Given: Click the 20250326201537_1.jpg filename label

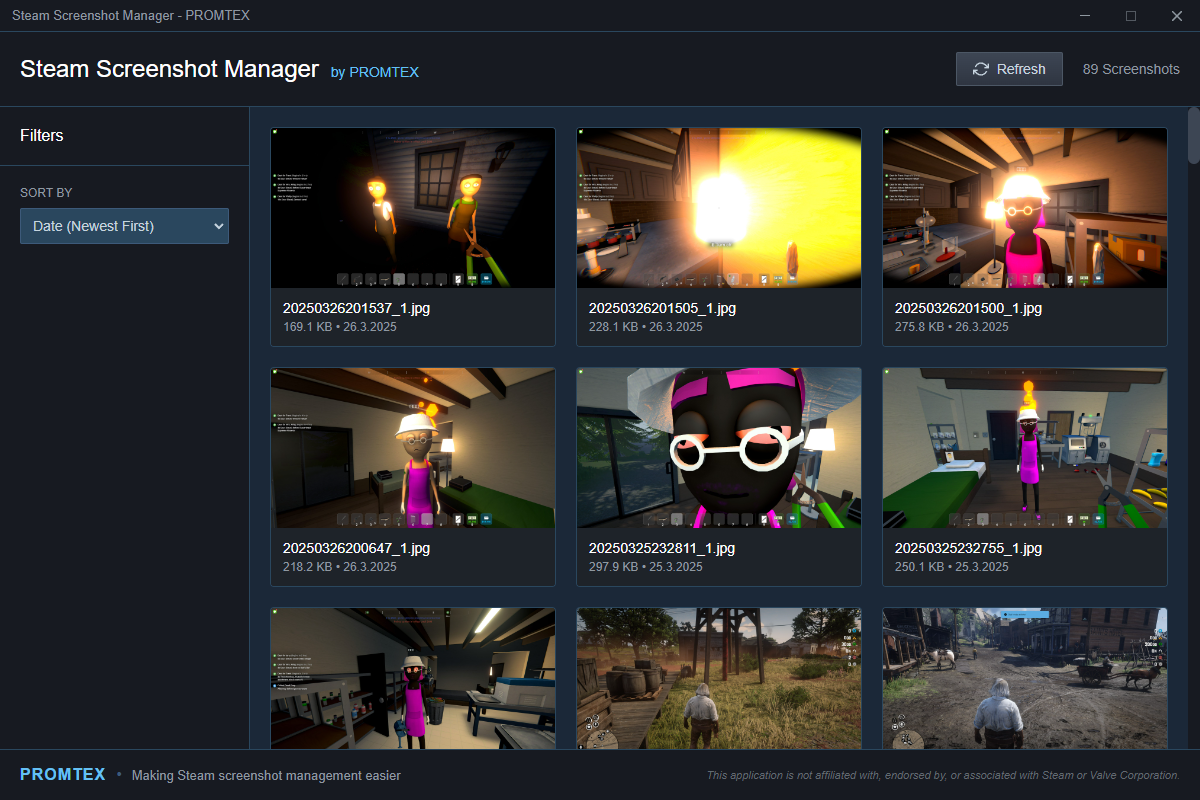Looking at the screenshot, I should pos(357,308).
